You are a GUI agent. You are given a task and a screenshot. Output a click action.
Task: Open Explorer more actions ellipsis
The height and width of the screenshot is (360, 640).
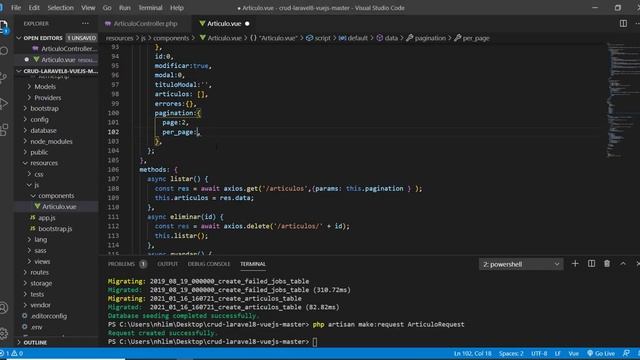click(85, 24)
